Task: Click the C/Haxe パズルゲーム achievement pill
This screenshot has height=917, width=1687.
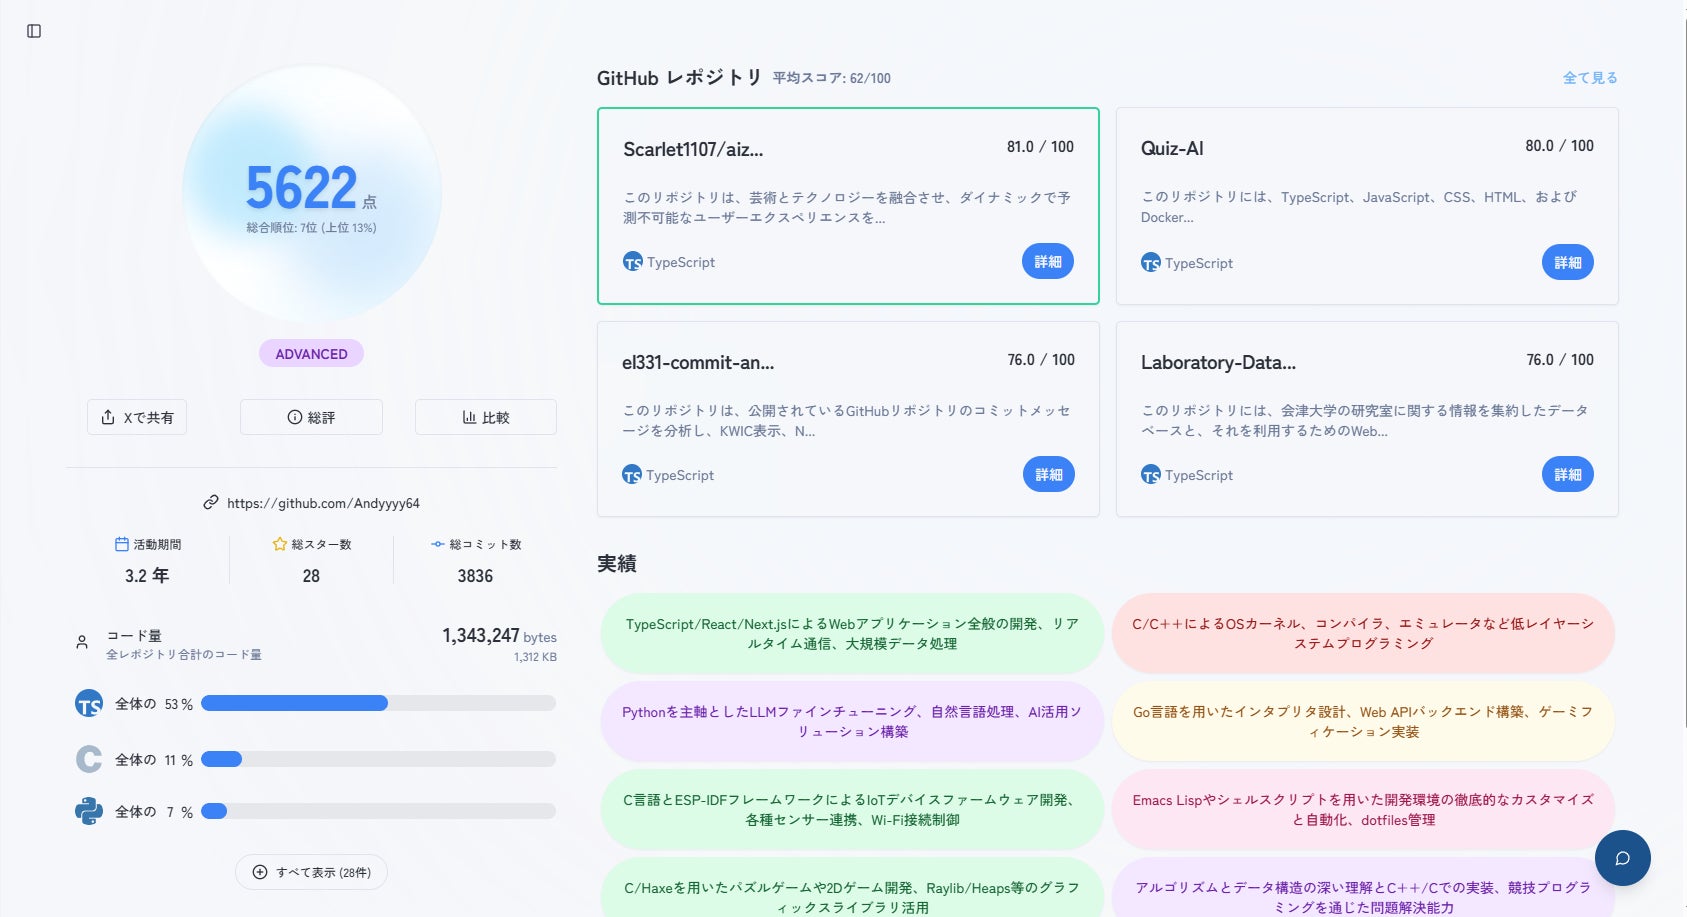Action: coord(852,888)
